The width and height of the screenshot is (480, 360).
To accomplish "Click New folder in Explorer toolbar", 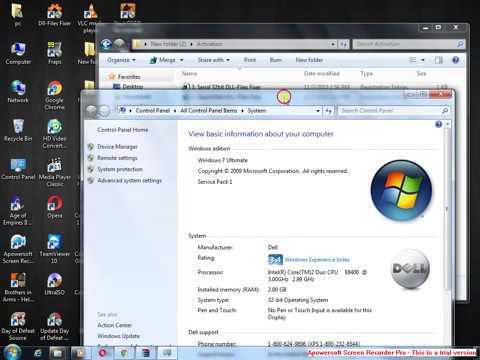I will (x=309, y=60).
